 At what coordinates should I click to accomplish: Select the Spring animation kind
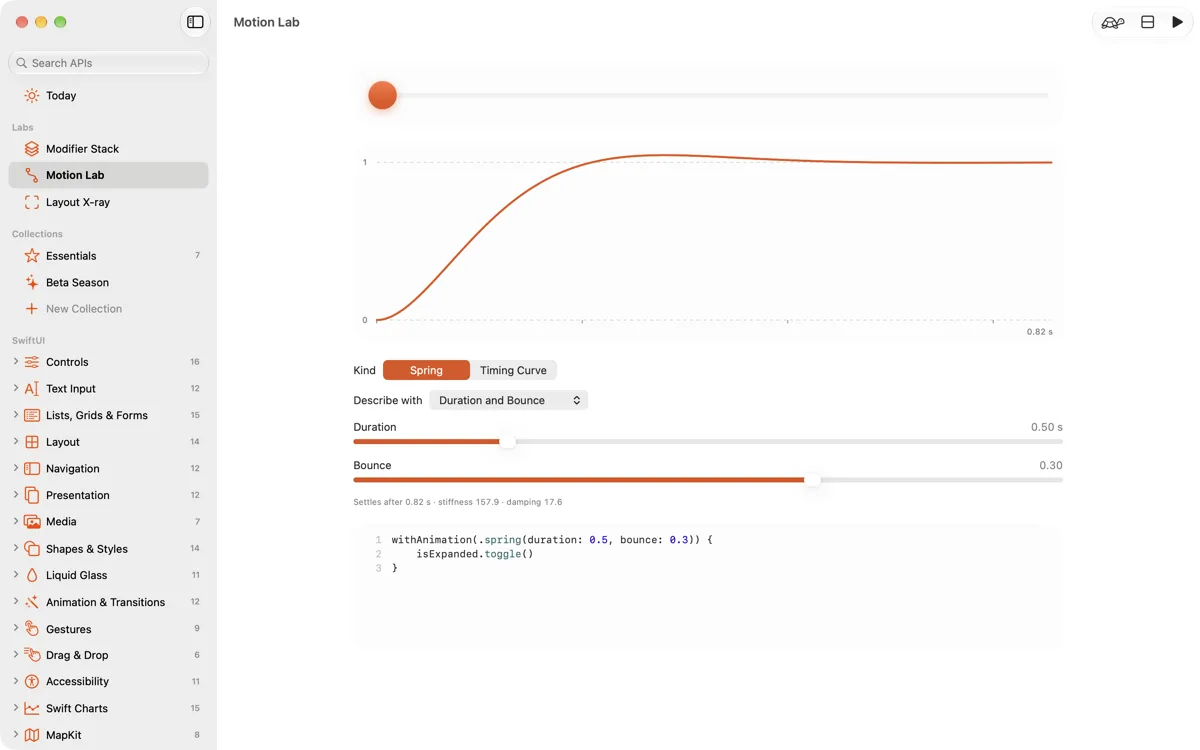click(426, 370)
